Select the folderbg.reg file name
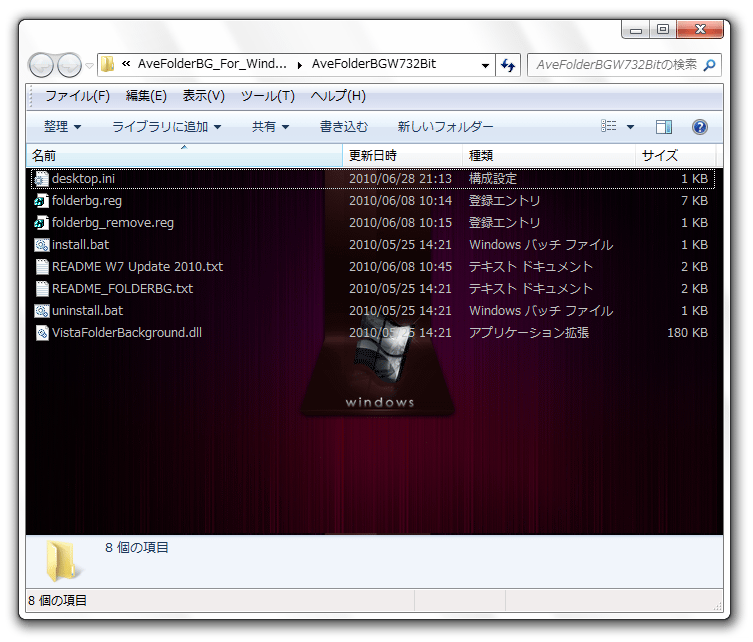The image size is (753, 642). tap(87, 201)
